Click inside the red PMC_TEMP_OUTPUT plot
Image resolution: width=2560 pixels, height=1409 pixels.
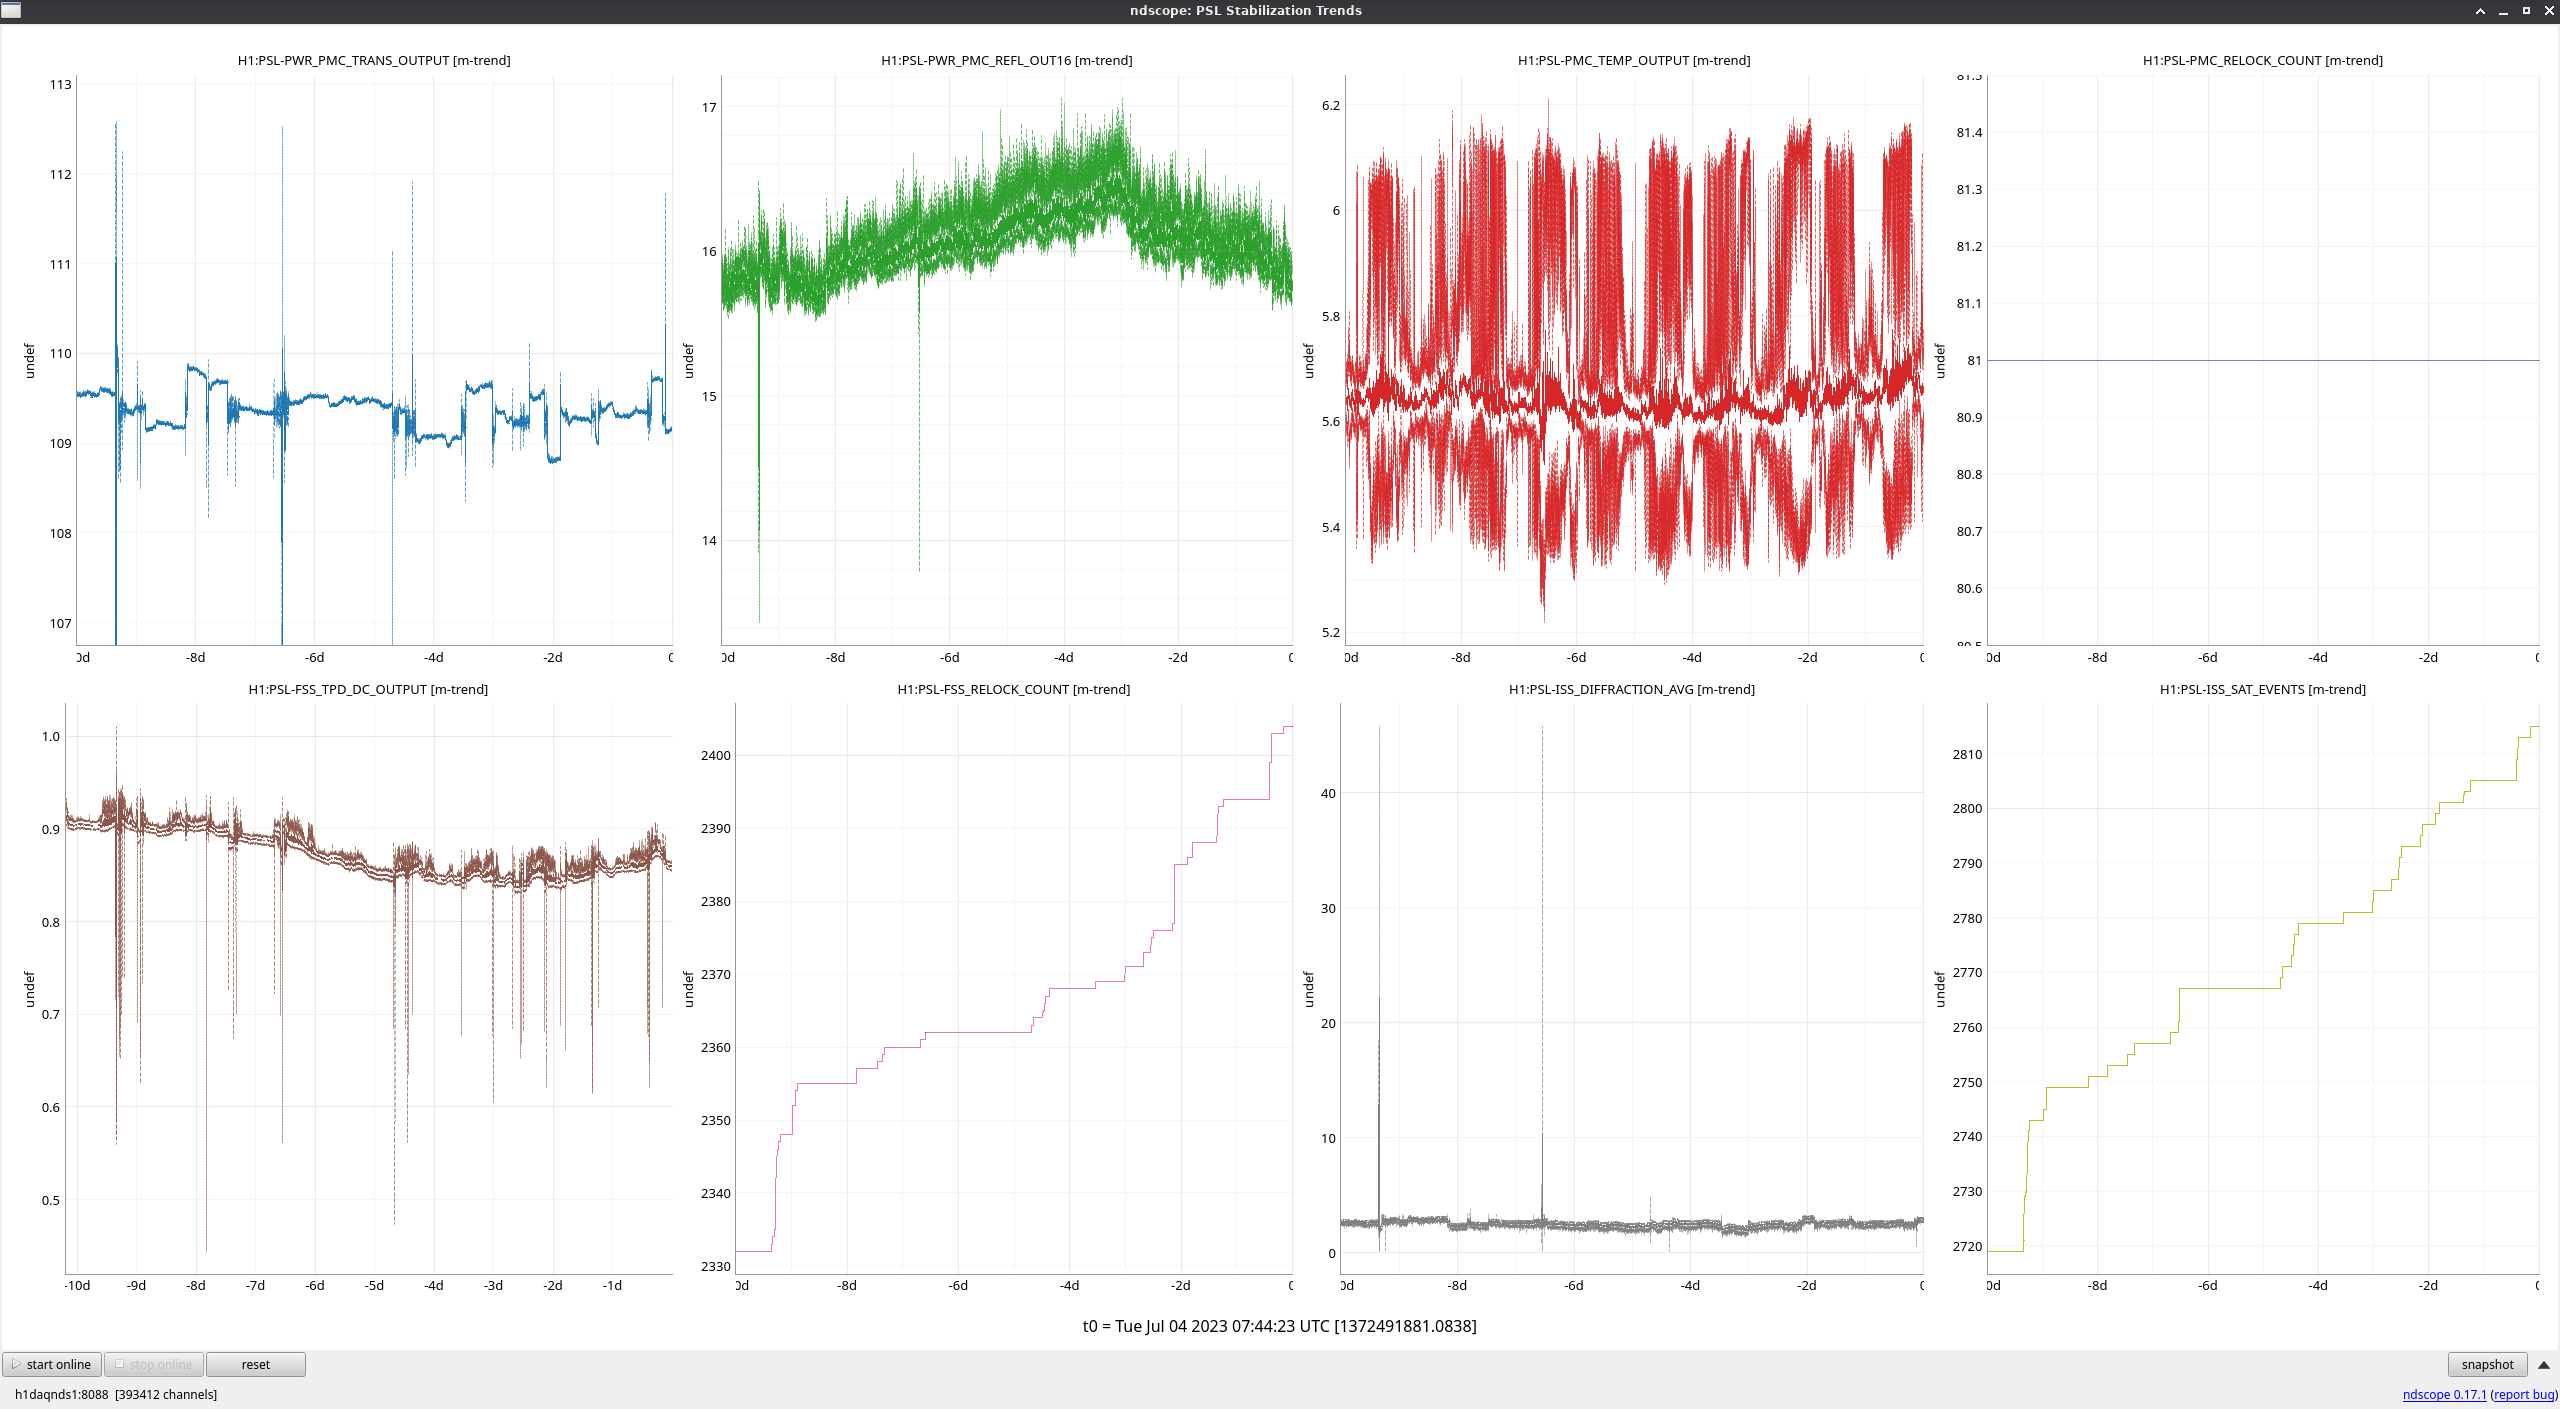tap(1634, 360)
